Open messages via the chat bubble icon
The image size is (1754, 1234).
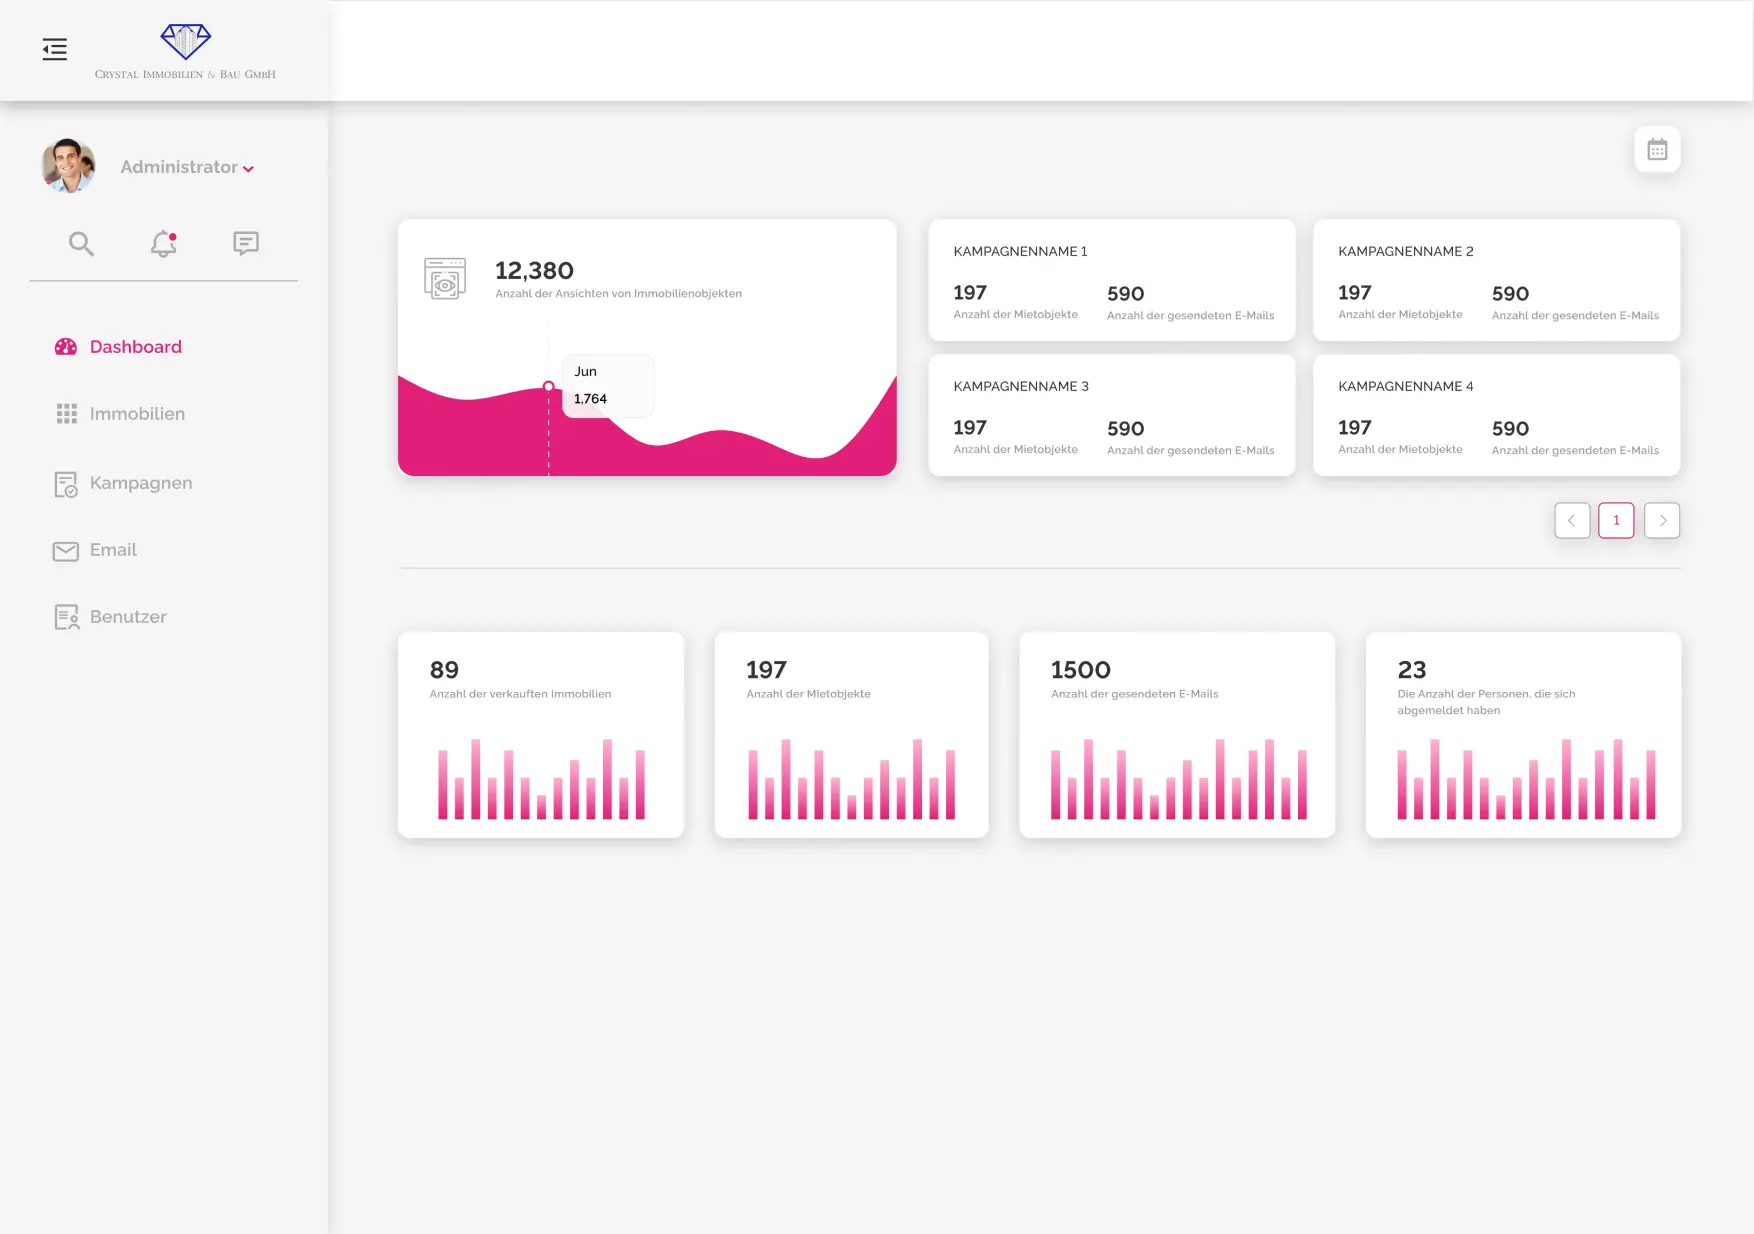tap(245, 243)
